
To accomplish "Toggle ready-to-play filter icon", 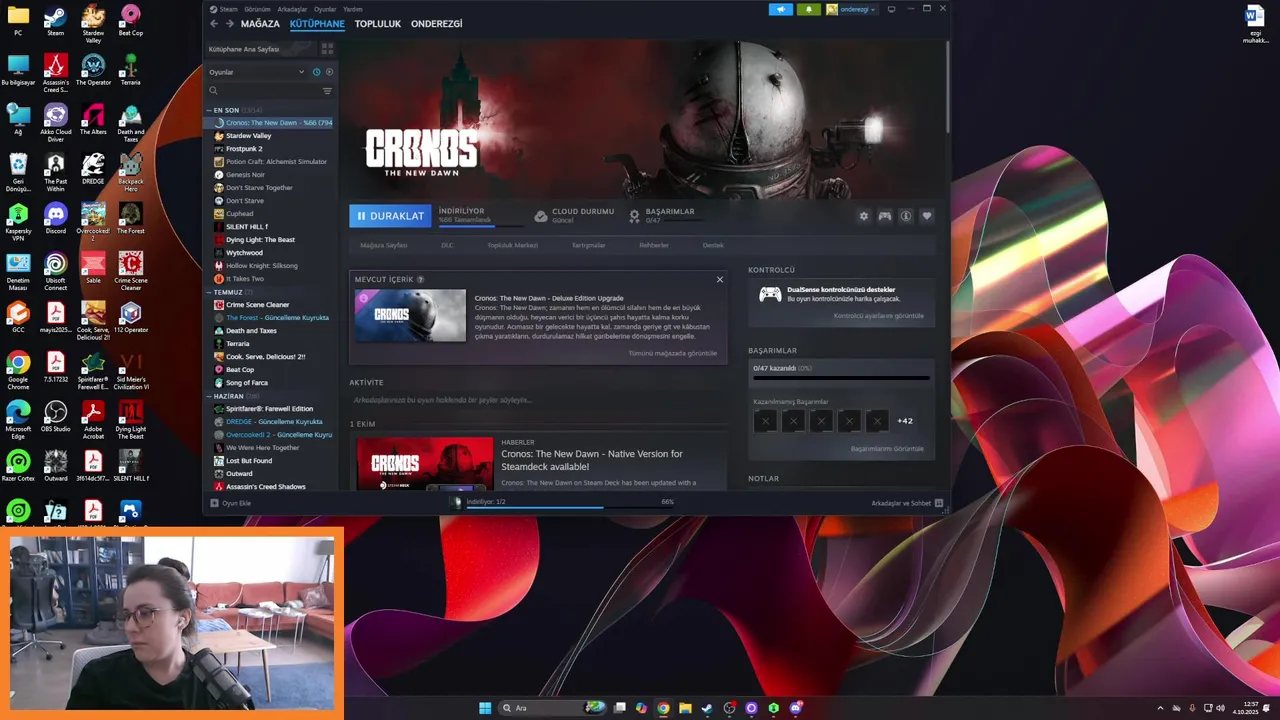I will 329,72.
